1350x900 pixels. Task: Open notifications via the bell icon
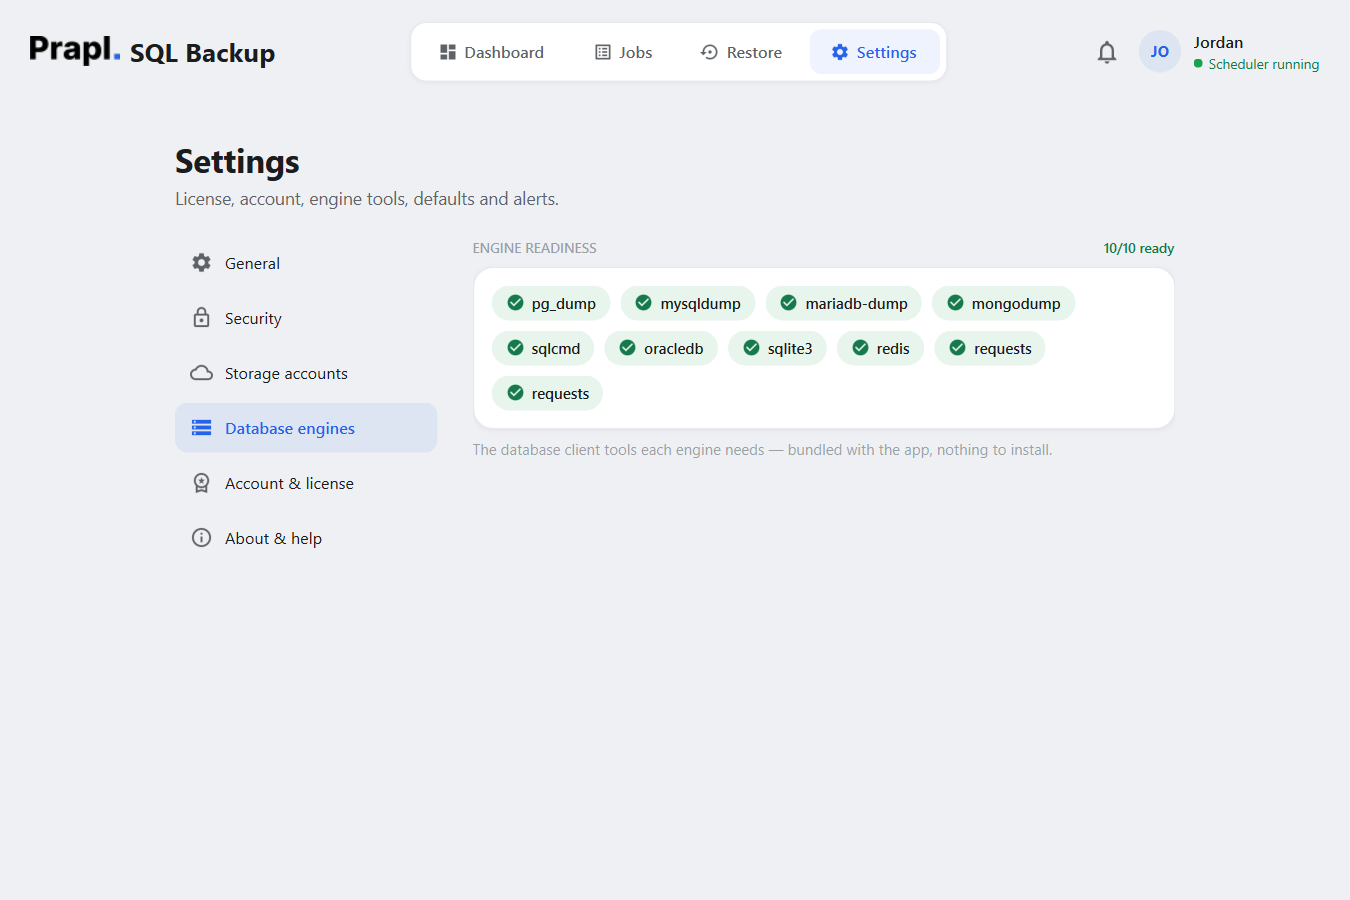(x=1107, y=52)
